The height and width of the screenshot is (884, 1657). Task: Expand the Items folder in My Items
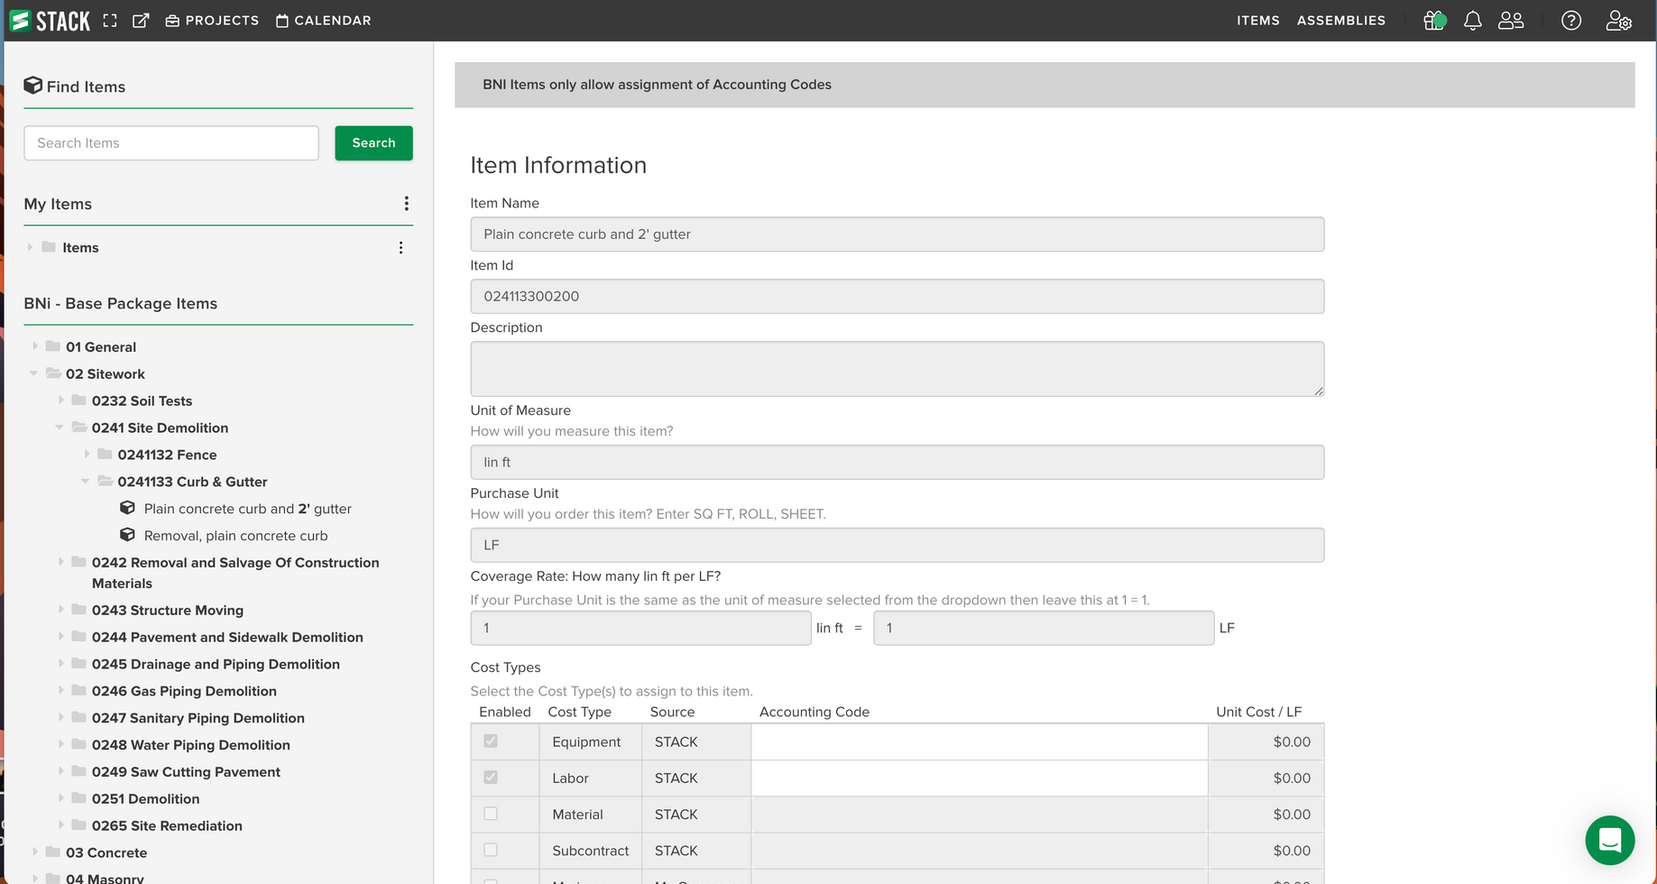(x=30, y=247)
